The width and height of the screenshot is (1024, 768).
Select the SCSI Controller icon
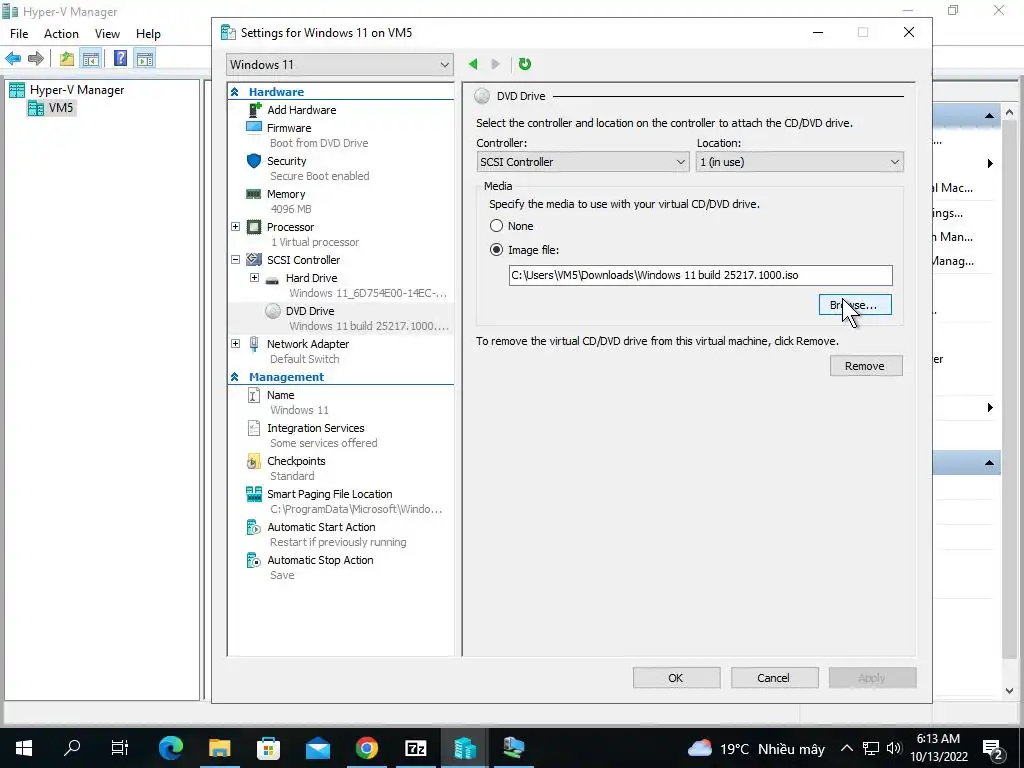coord(254,260)
